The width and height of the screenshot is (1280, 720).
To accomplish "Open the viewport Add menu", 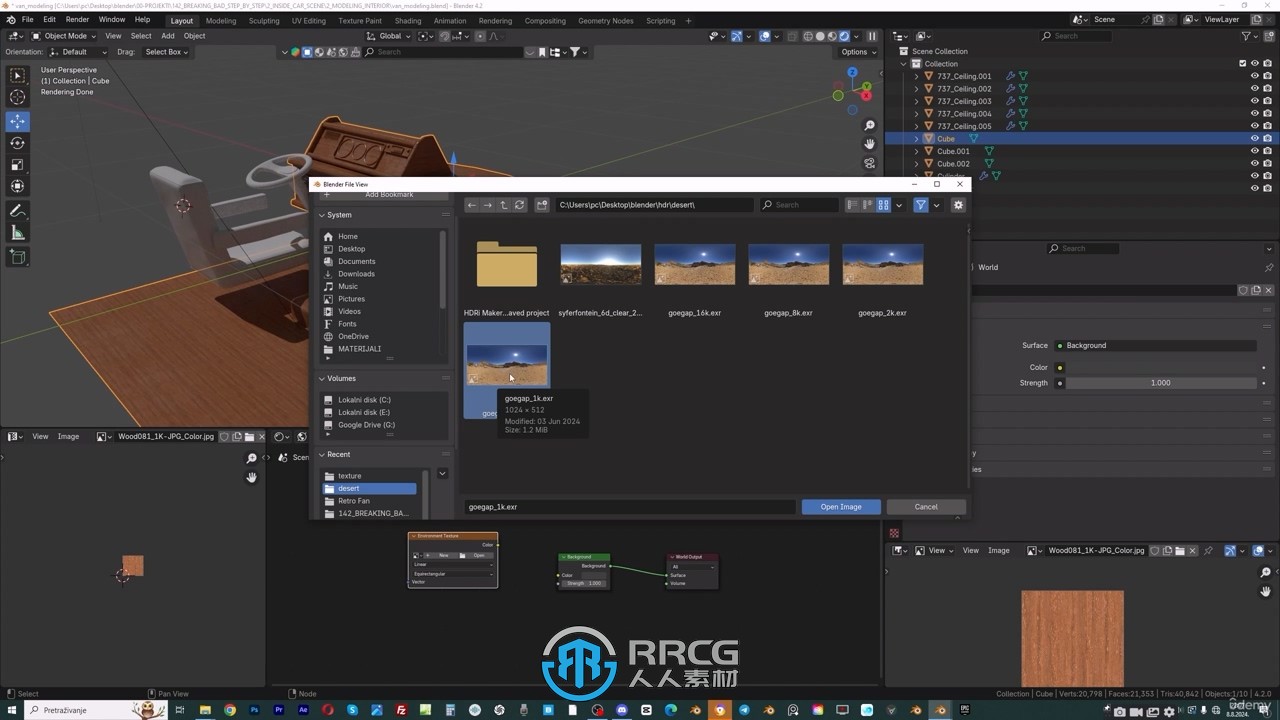I will click(168, 36).
